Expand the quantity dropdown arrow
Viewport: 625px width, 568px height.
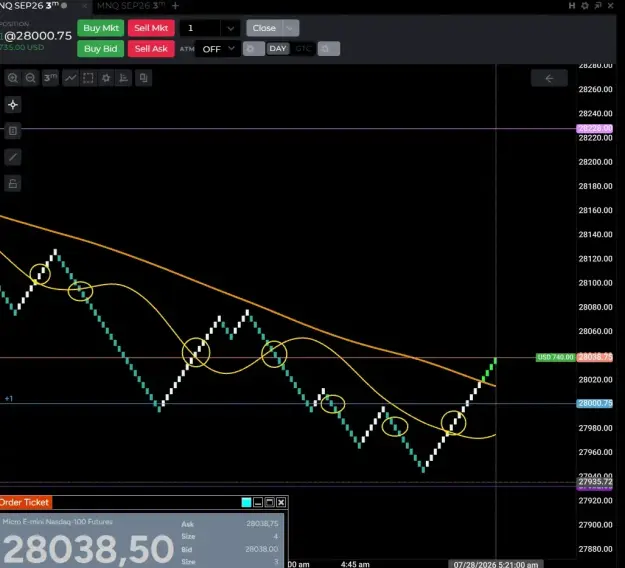230,28
